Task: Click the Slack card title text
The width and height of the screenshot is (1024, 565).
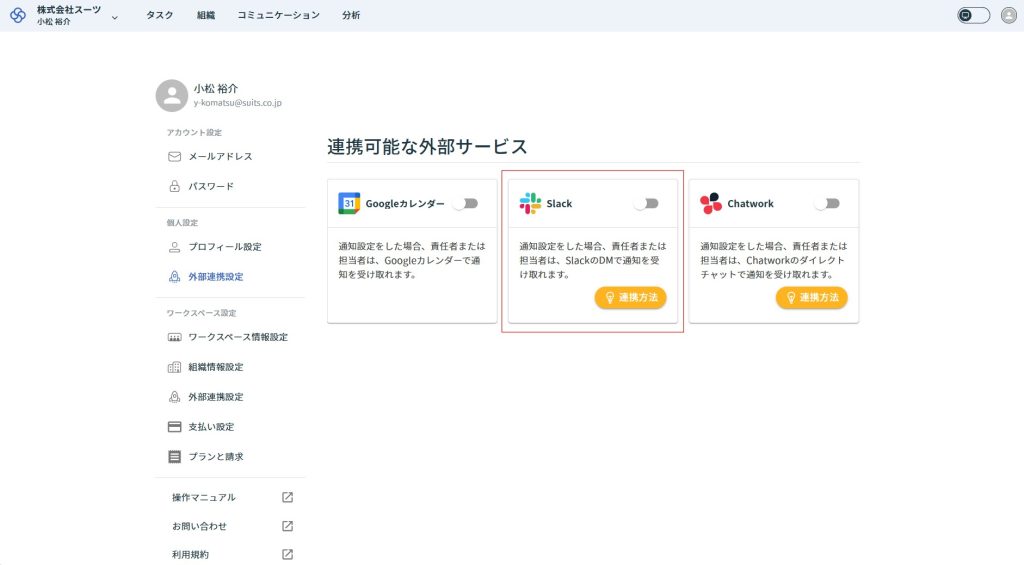Action: 559,204
